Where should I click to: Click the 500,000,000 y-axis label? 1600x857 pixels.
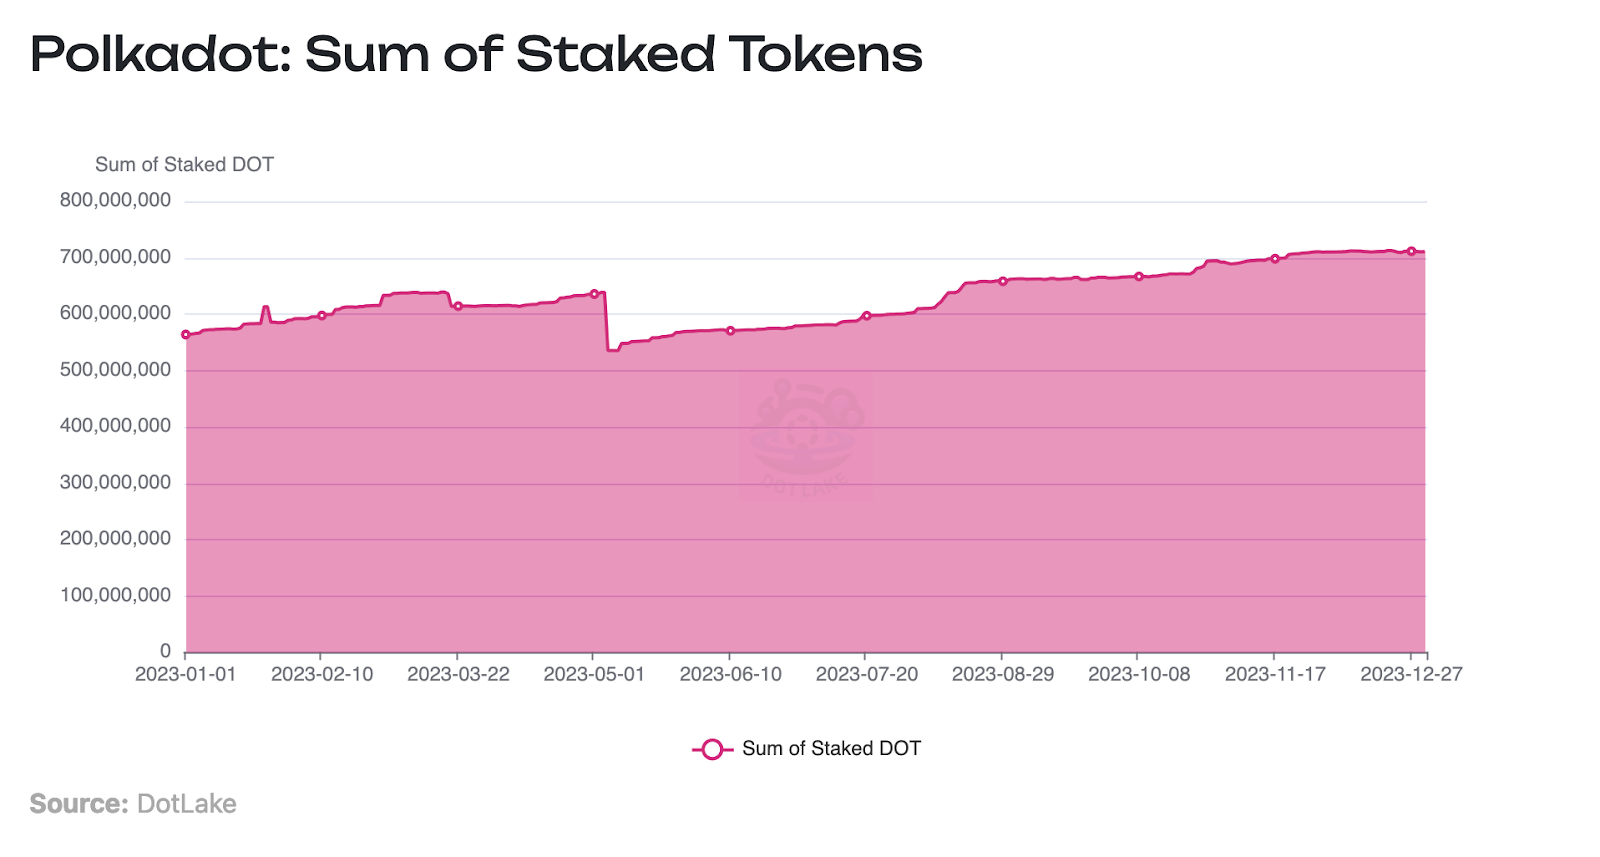[115, 370]
